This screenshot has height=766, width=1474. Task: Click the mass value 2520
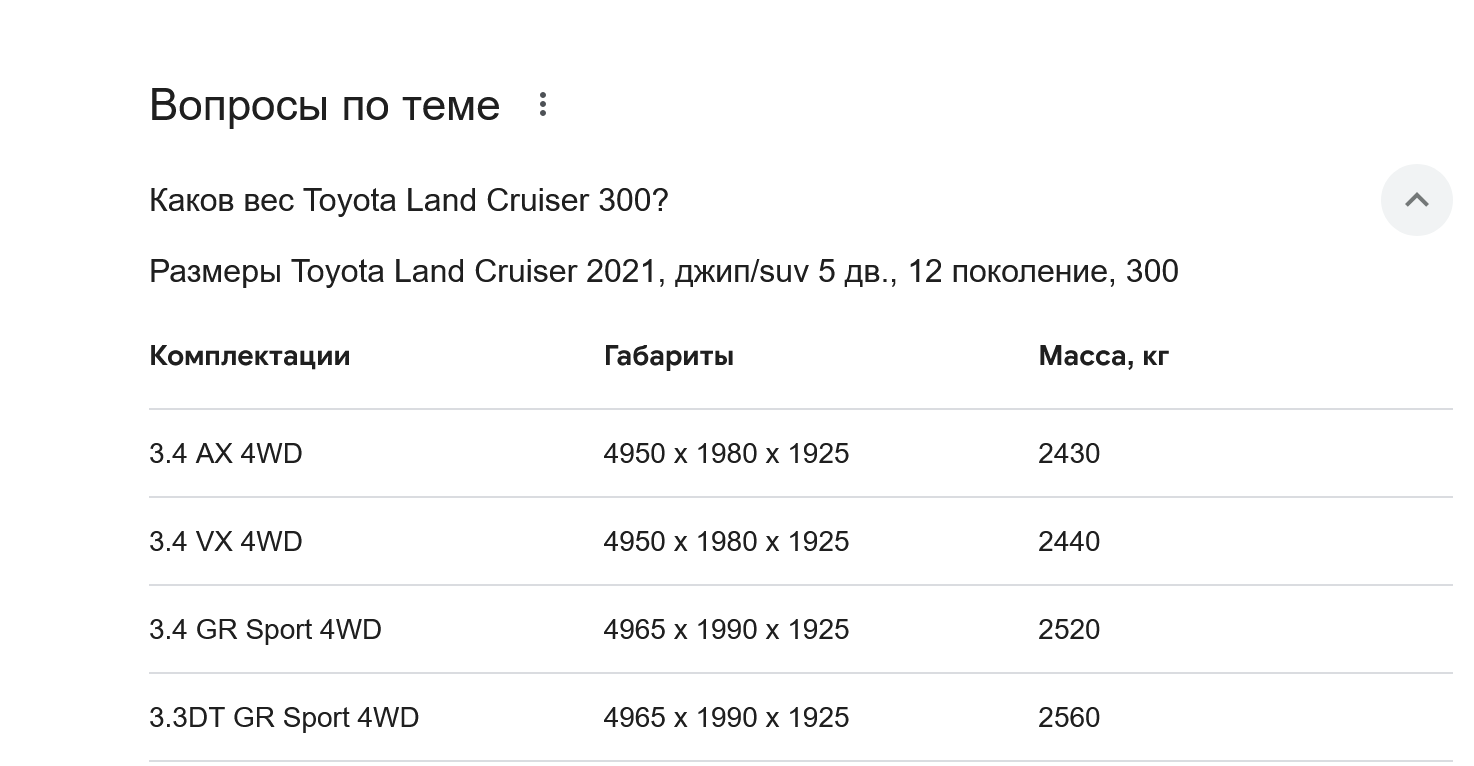(x=1069, y=629)
